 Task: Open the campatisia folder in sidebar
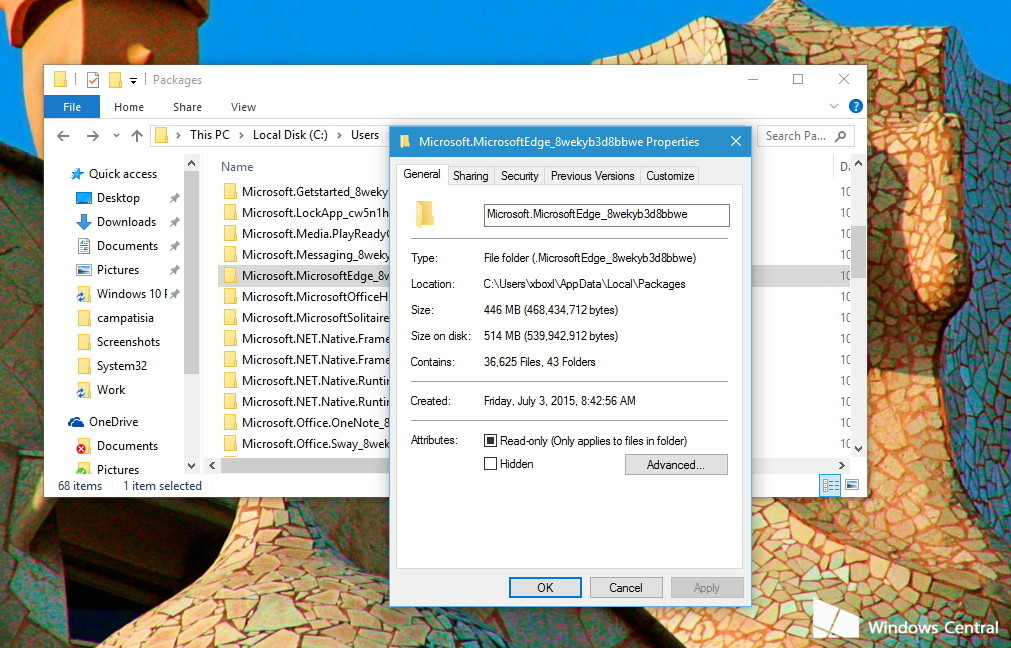coord(125,318)
